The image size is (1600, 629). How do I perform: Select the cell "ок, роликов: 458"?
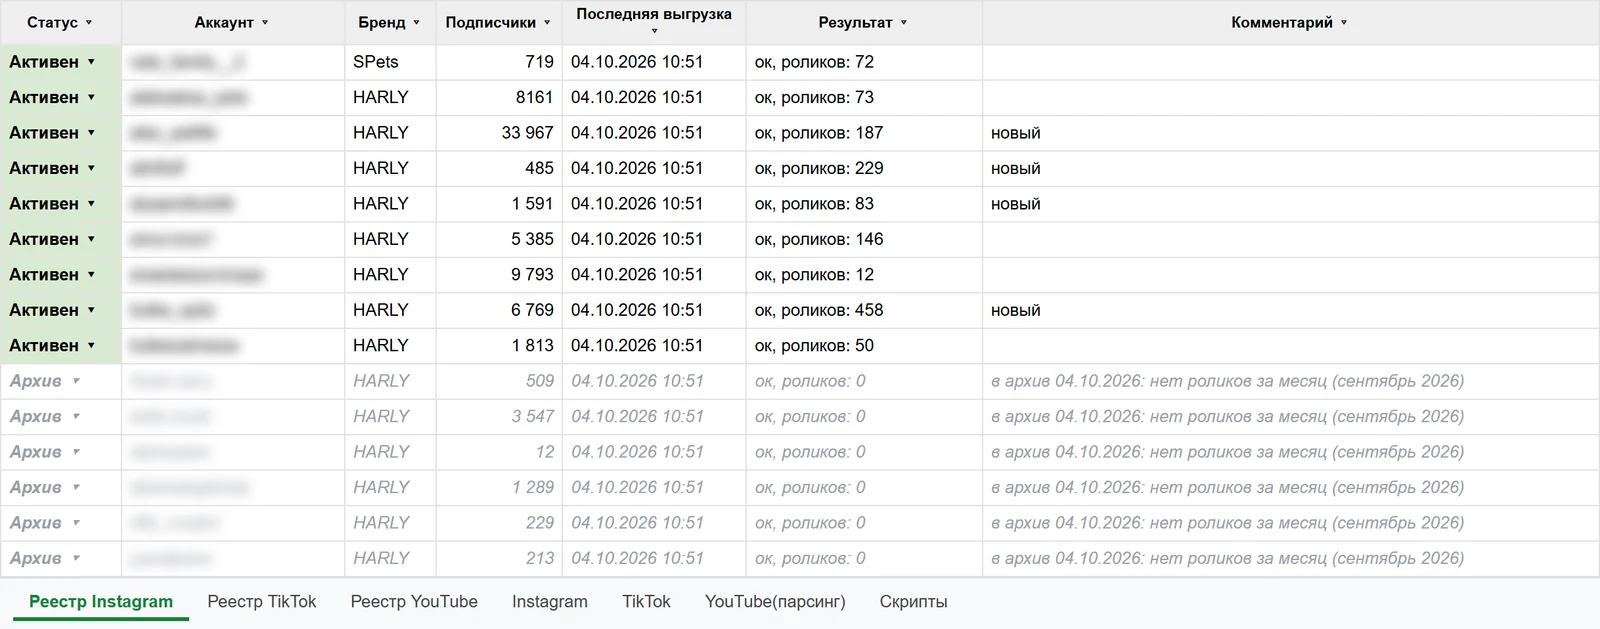(x=864, y=311)
